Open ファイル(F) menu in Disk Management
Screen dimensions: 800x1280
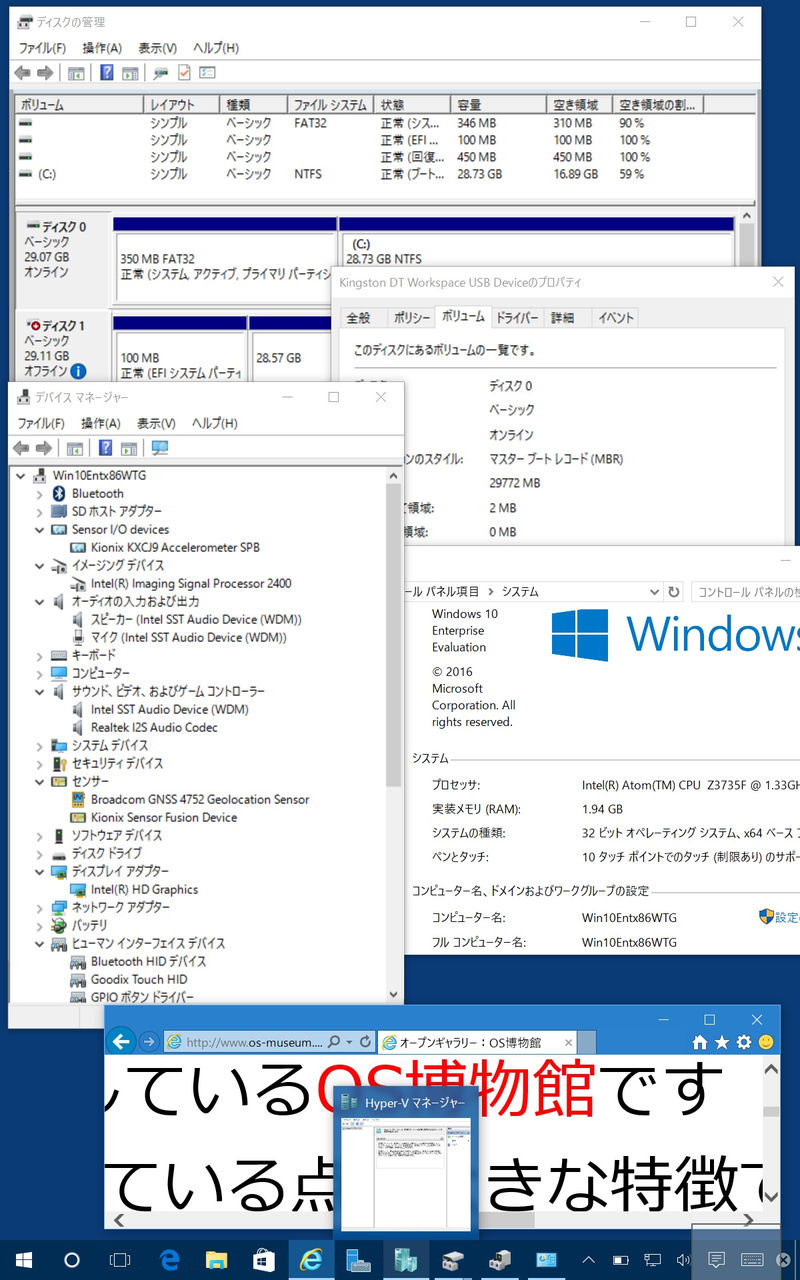click(42, 48)
